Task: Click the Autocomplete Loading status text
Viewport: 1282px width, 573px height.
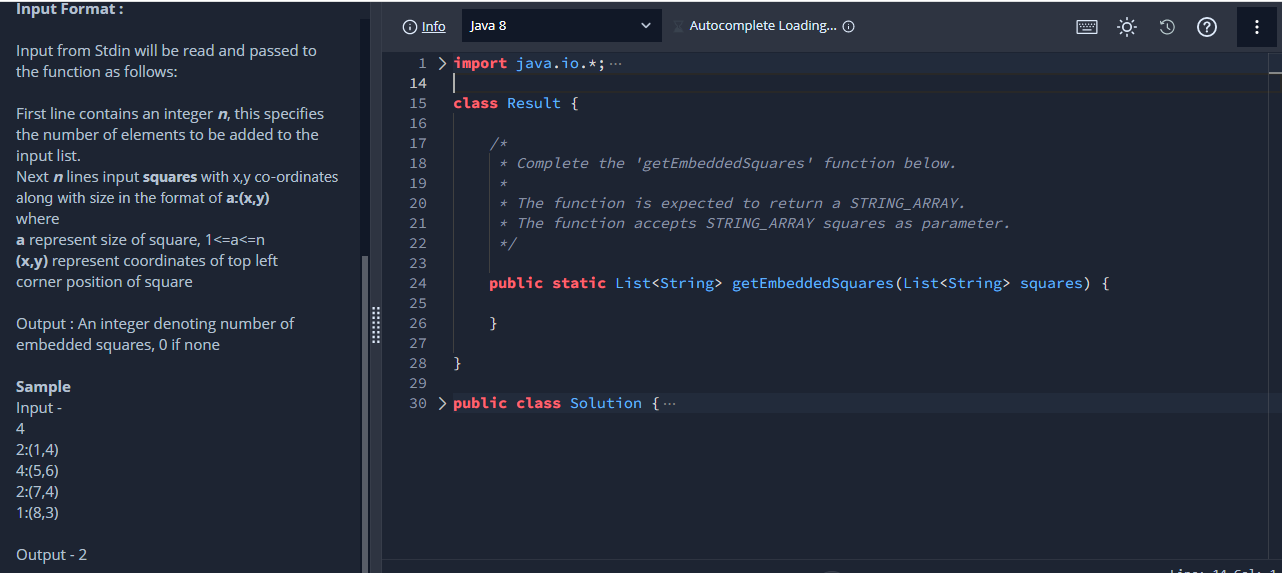Action: pyautogui.click(x=763, y=26)
